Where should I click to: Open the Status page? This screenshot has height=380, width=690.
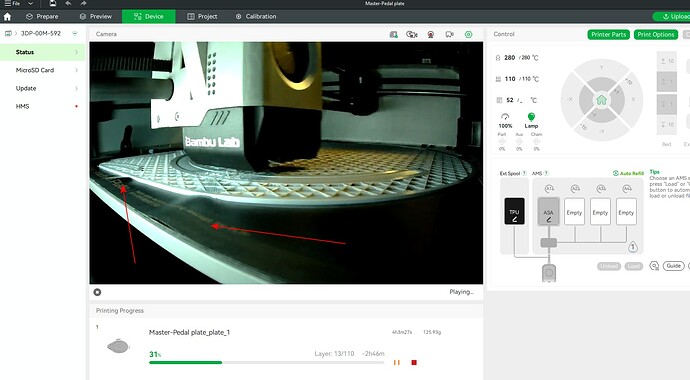[x=42, y=52]
